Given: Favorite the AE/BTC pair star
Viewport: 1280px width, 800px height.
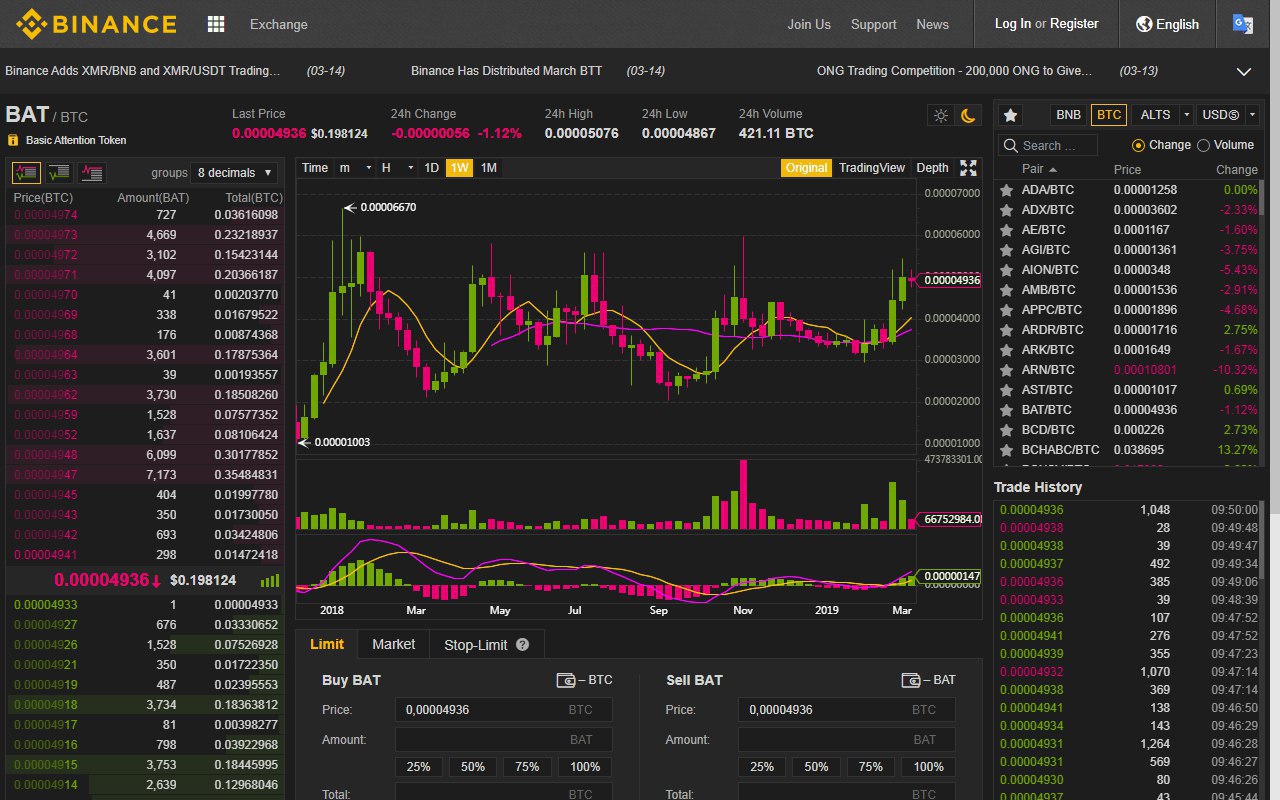Looking at the screenshot, I should [x=1006, y=230].
